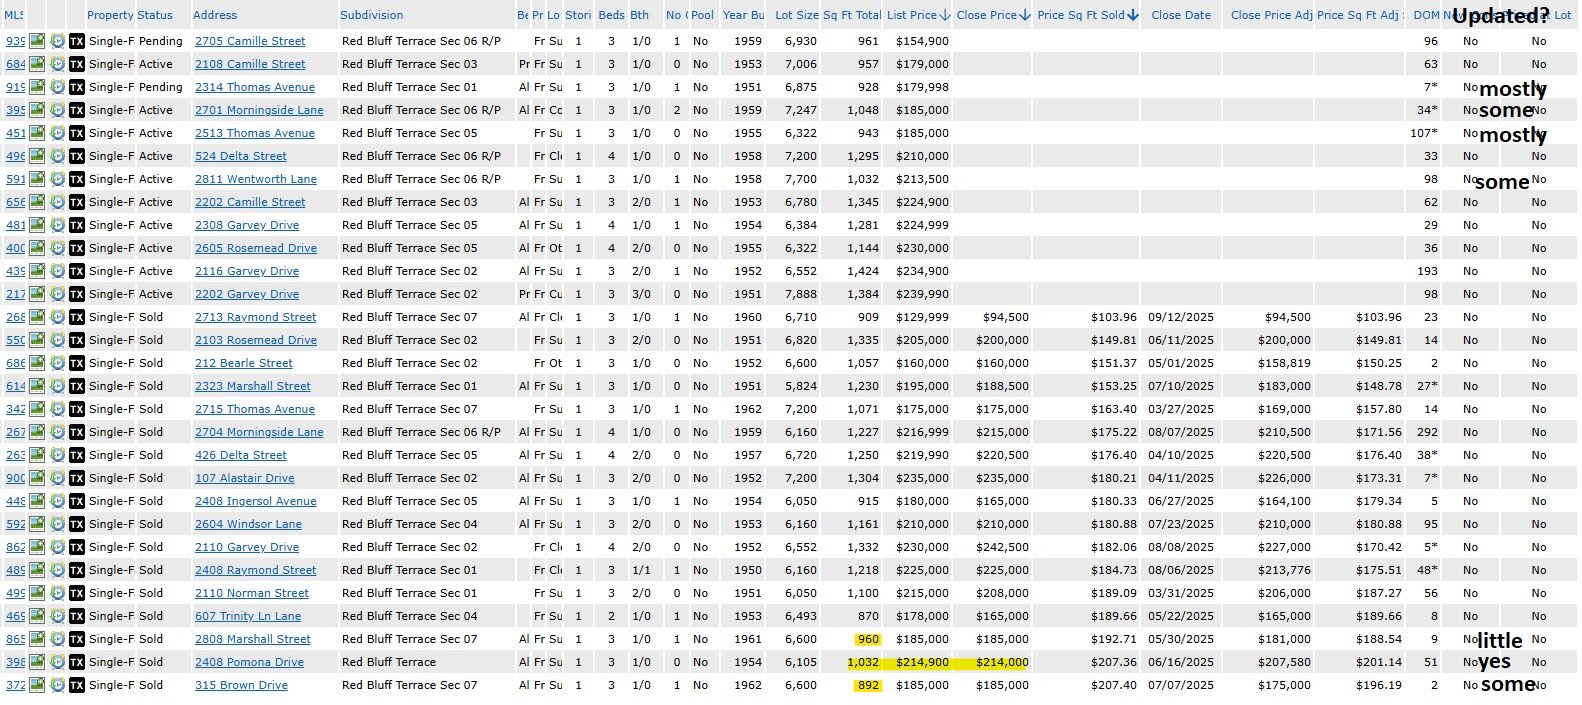Click sort arrow beside Price Sq Ft Sold
This screenshot has width=1582, height=705.
(1132, 15)
